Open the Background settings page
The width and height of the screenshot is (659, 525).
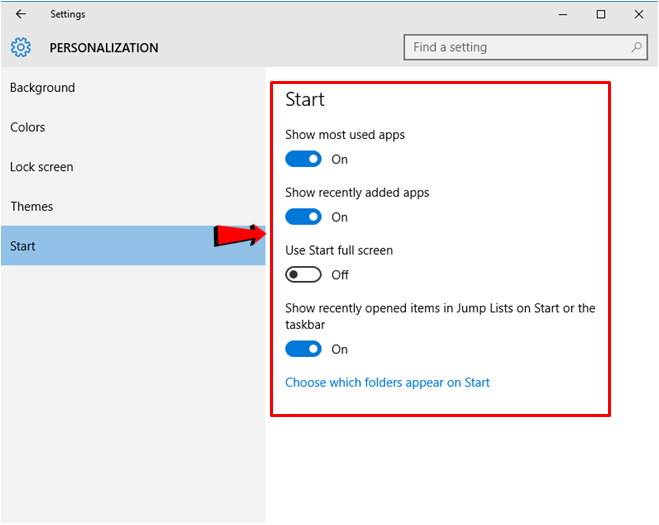click(42, 88)
